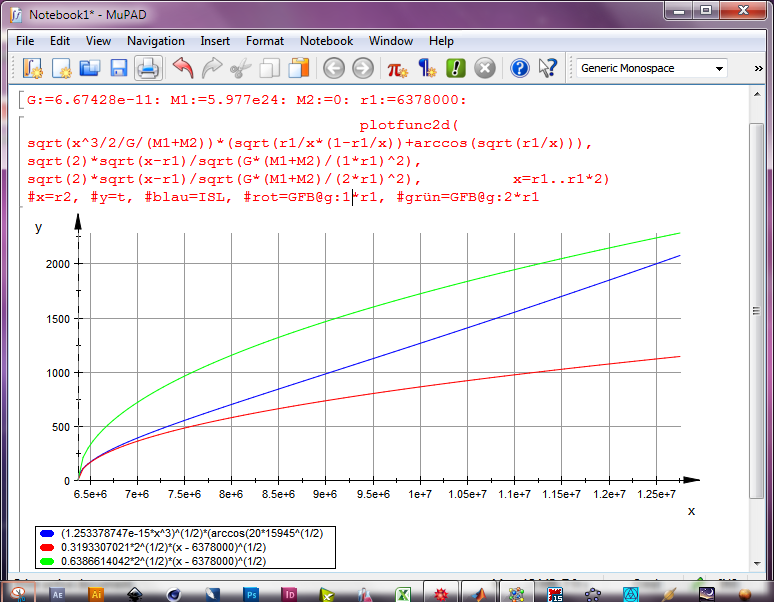
Task: Click the green legend swatch
Action: 47,561
